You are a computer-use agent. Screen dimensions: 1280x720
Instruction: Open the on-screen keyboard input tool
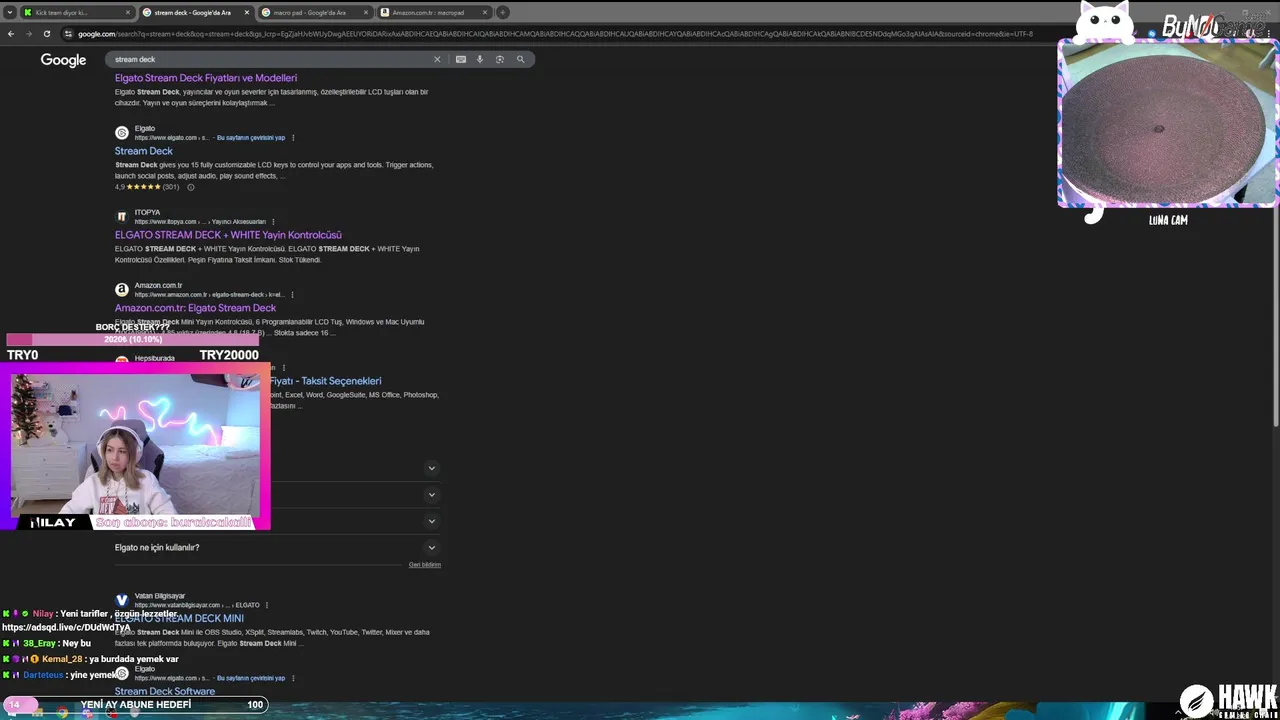pos(460,59)
